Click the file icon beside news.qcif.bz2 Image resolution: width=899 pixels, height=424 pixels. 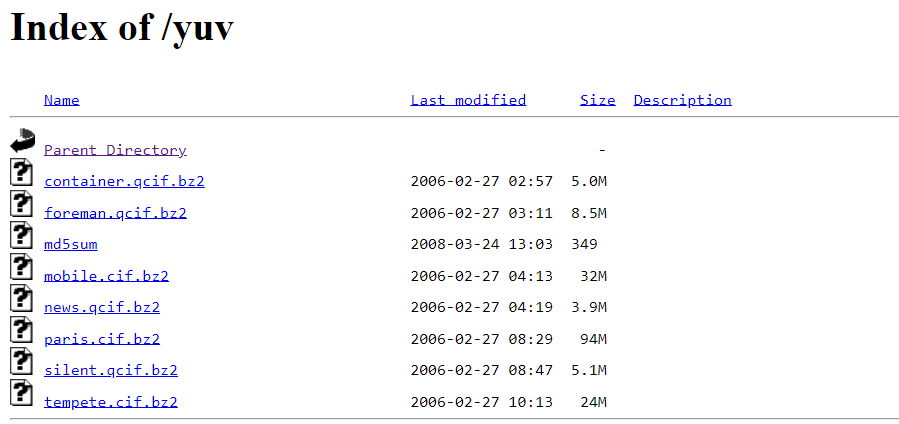coord(21,298)
